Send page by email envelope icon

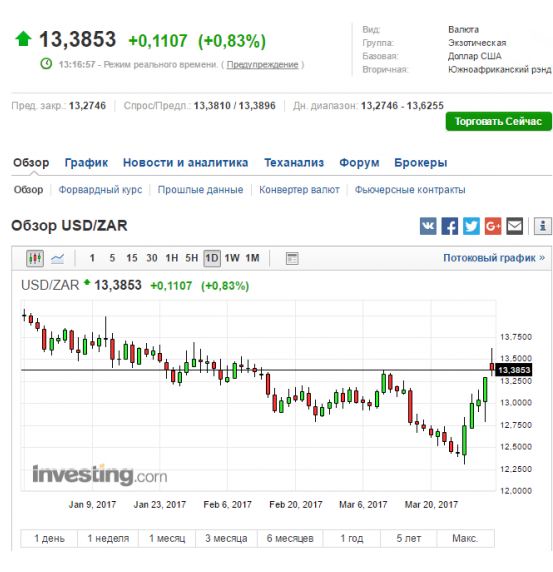(515, 226)
